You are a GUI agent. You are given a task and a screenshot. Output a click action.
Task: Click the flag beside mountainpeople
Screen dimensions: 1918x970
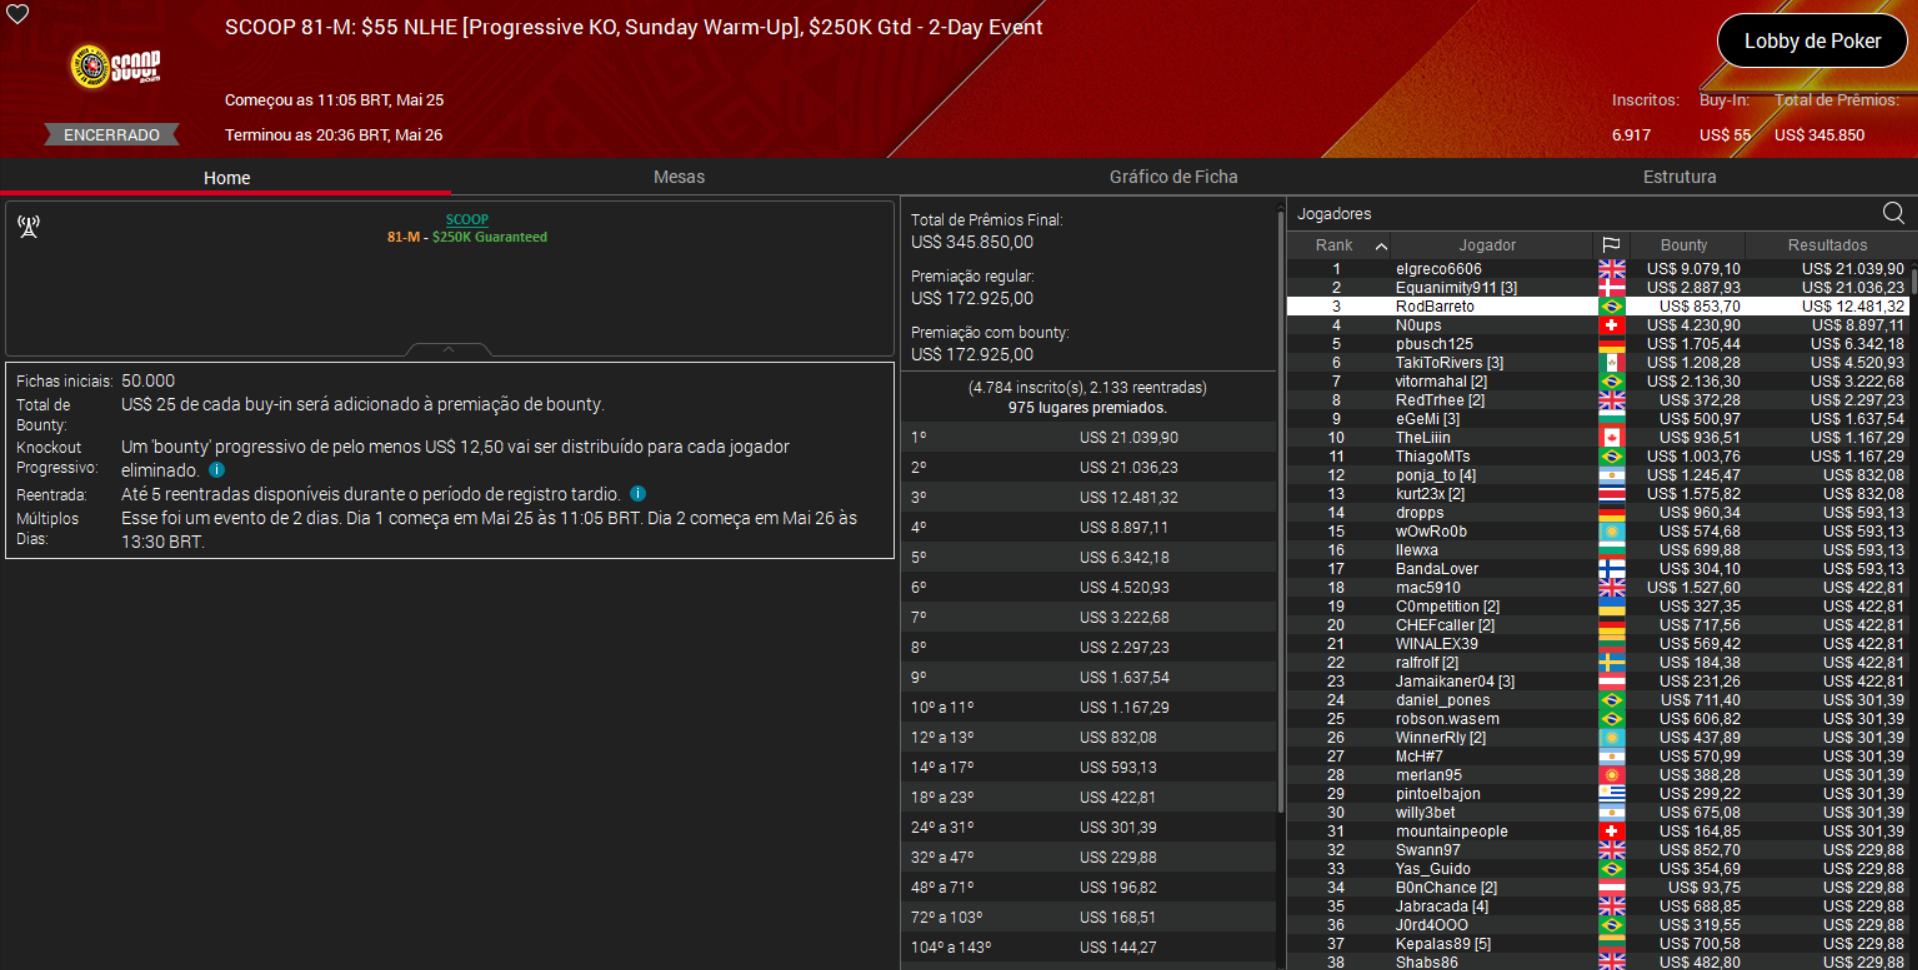[1611, 832]
